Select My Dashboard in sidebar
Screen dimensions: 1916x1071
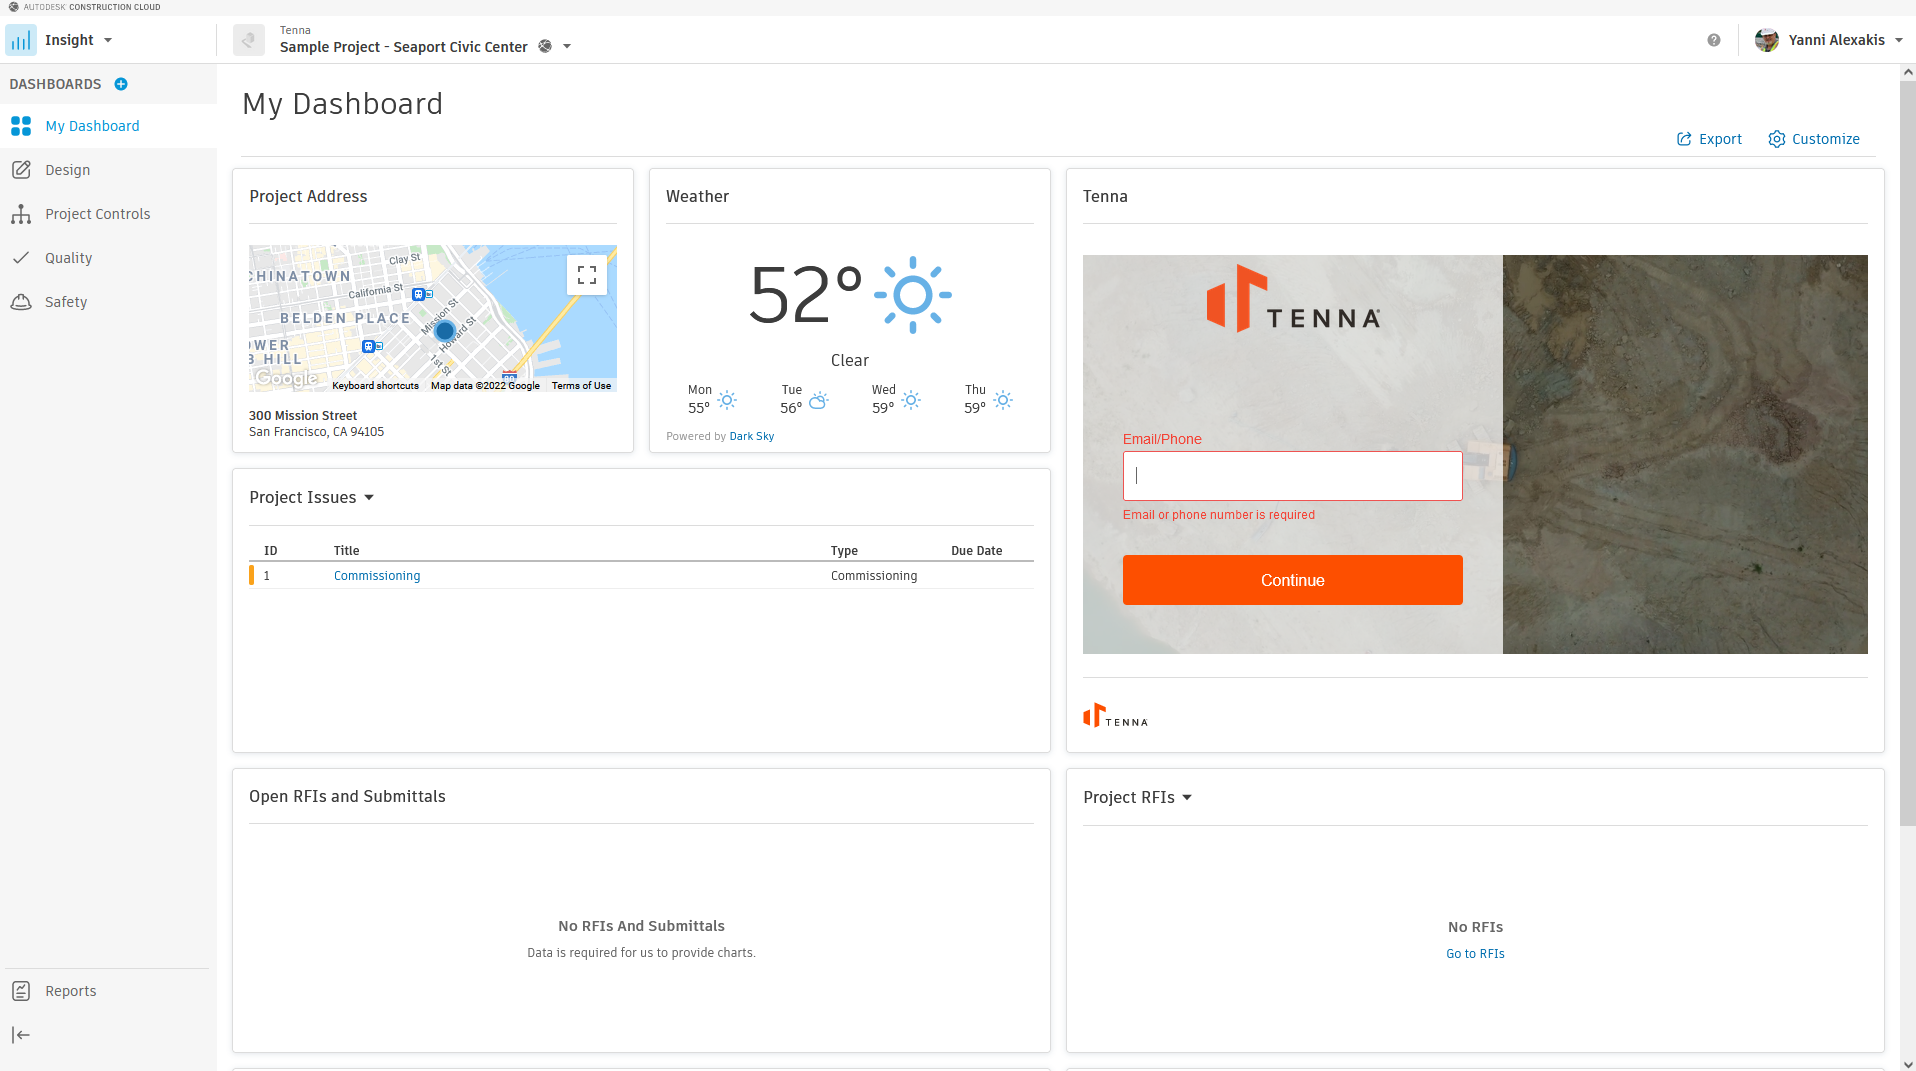pos(108,126)
